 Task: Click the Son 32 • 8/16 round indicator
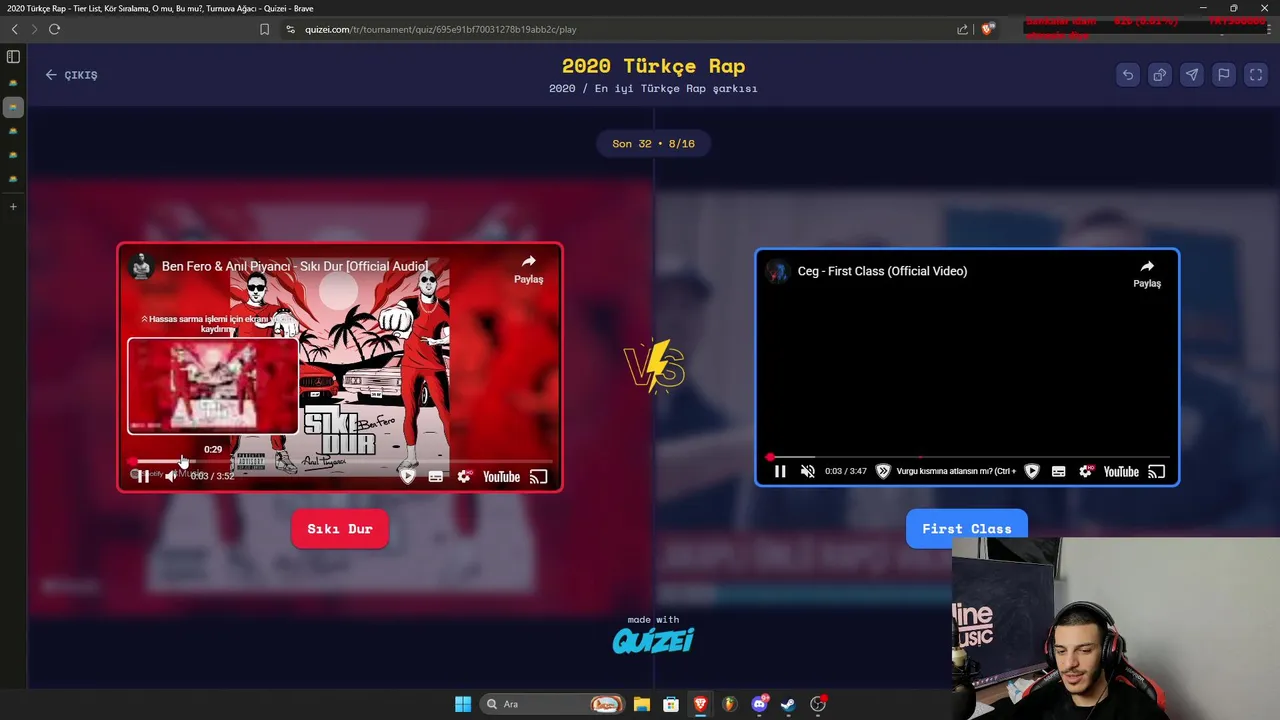pos(654,144)
